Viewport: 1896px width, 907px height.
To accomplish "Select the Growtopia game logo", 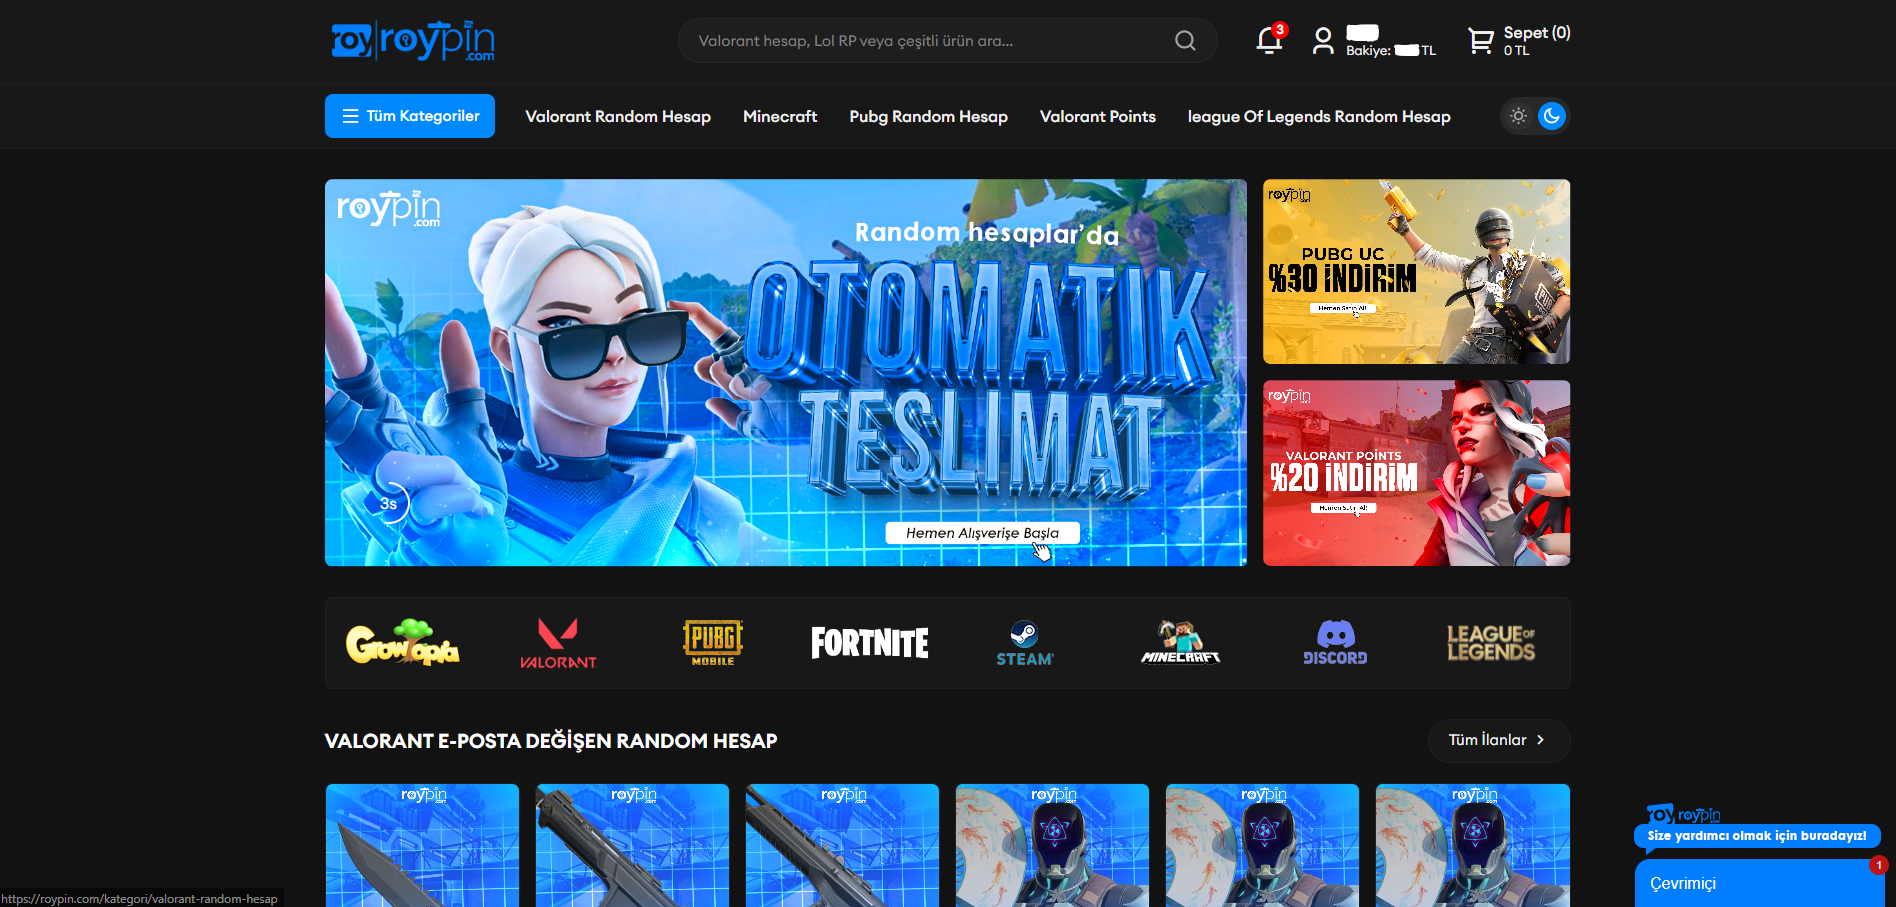I will pyautogui.click(x=402, y=643).
